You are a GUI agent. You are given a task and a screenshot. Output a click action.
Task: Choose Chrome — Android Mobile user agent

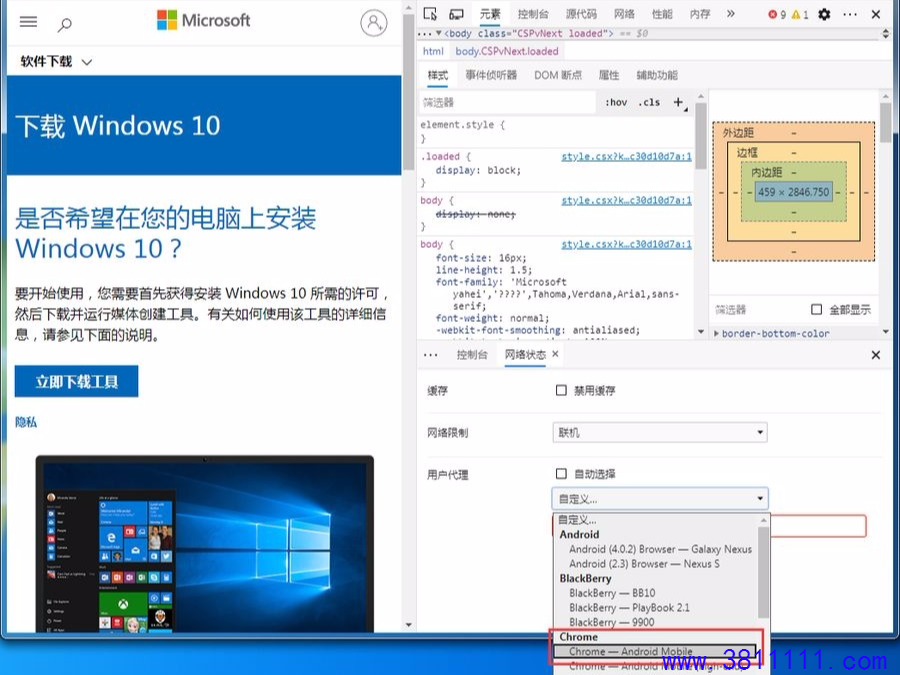click(x=654, y=651)
